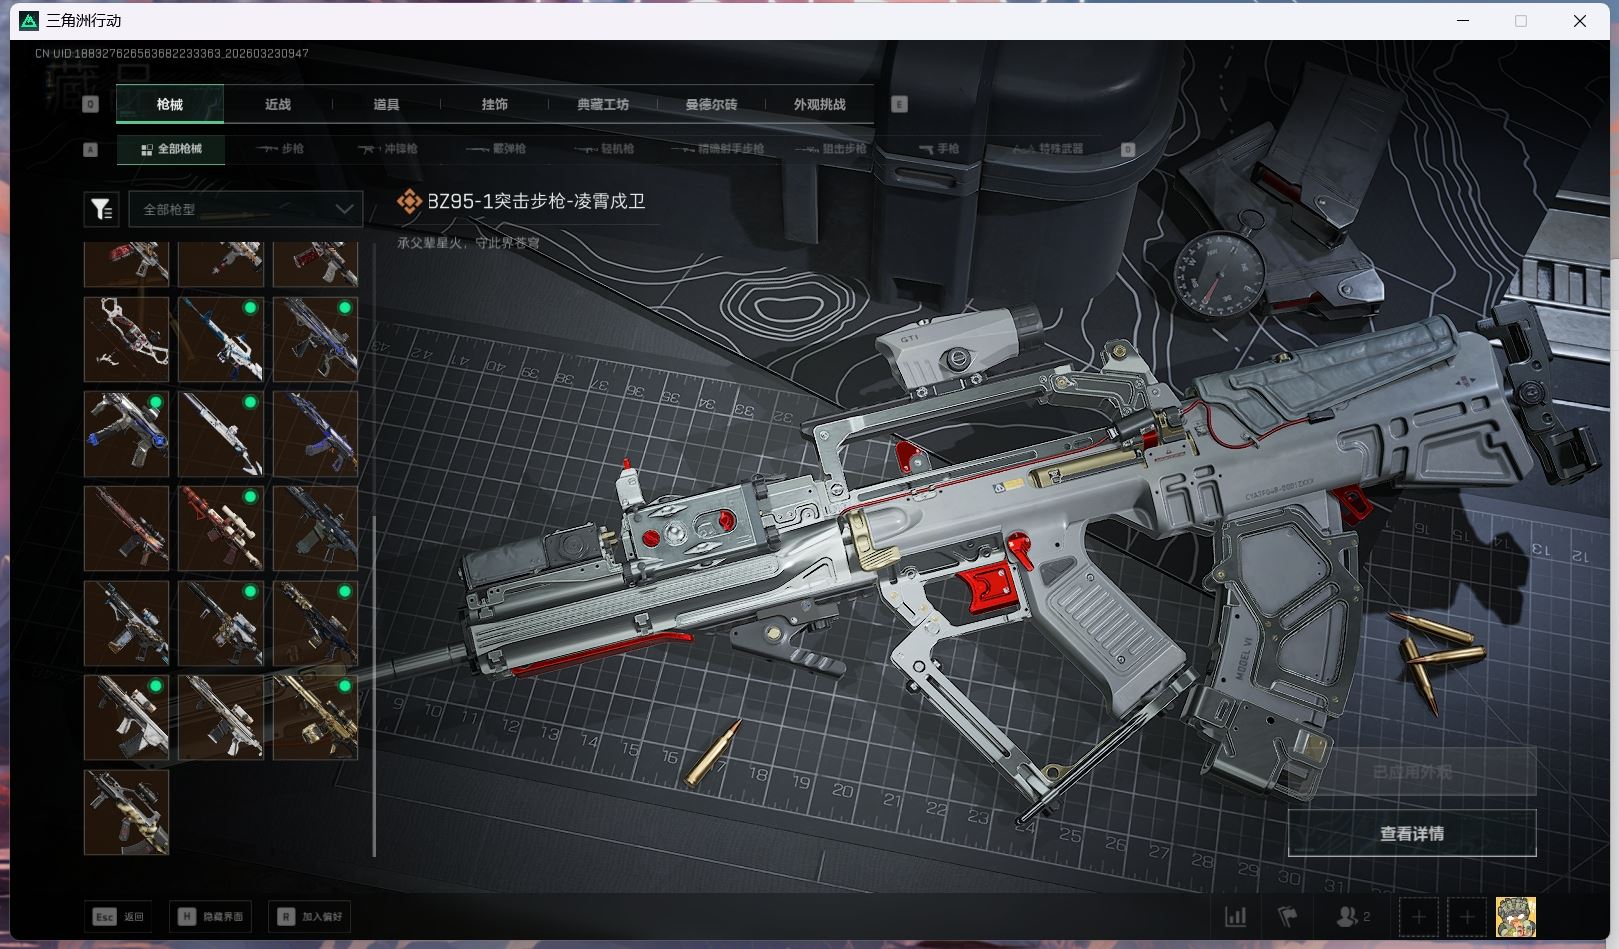Viewport: 1619px width, 949px height.
Task: Click the first empty squad slot plus
Action: 1418,917
